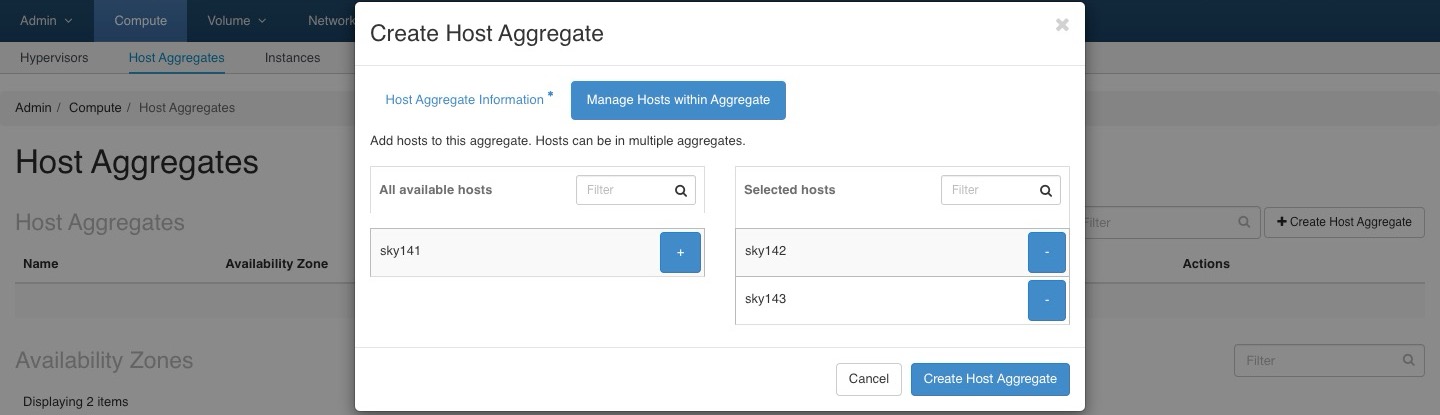Viewport: 1440px width, 415px height.
Task: Close the Create Host Aggregate dialog
Action: (1062, 25)
